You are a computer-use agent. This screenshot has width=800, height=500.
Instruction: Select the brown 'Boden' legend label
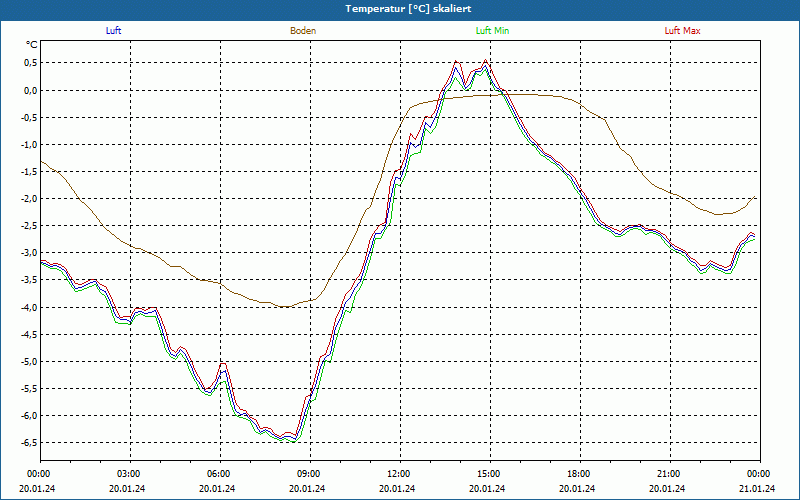(x=303, y=31)
